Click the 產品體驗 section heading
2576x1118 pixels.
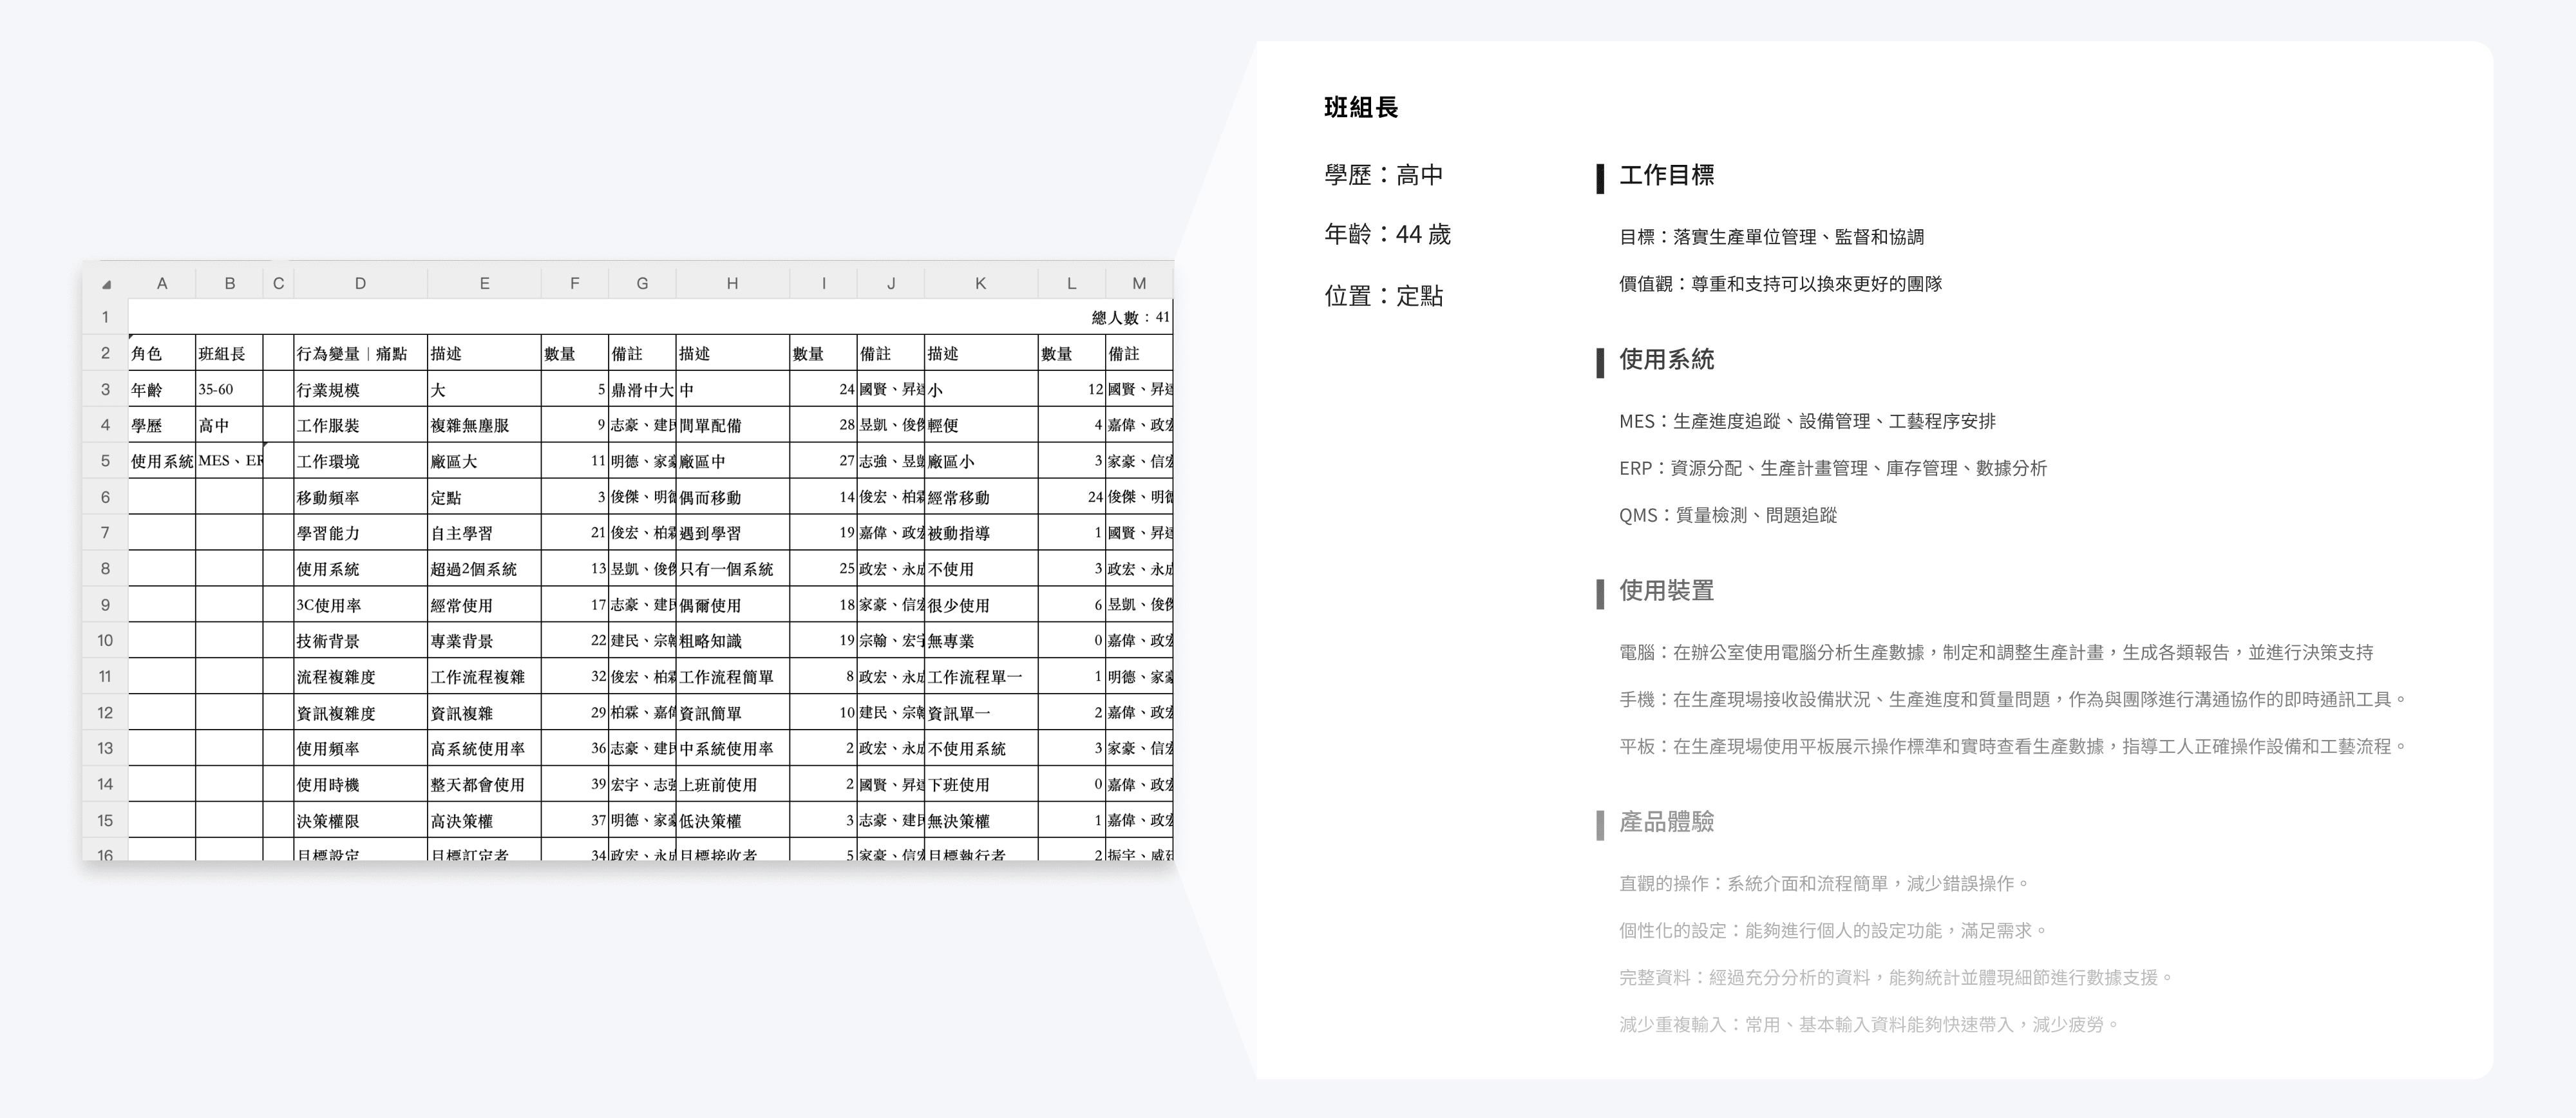point(1666,822)
